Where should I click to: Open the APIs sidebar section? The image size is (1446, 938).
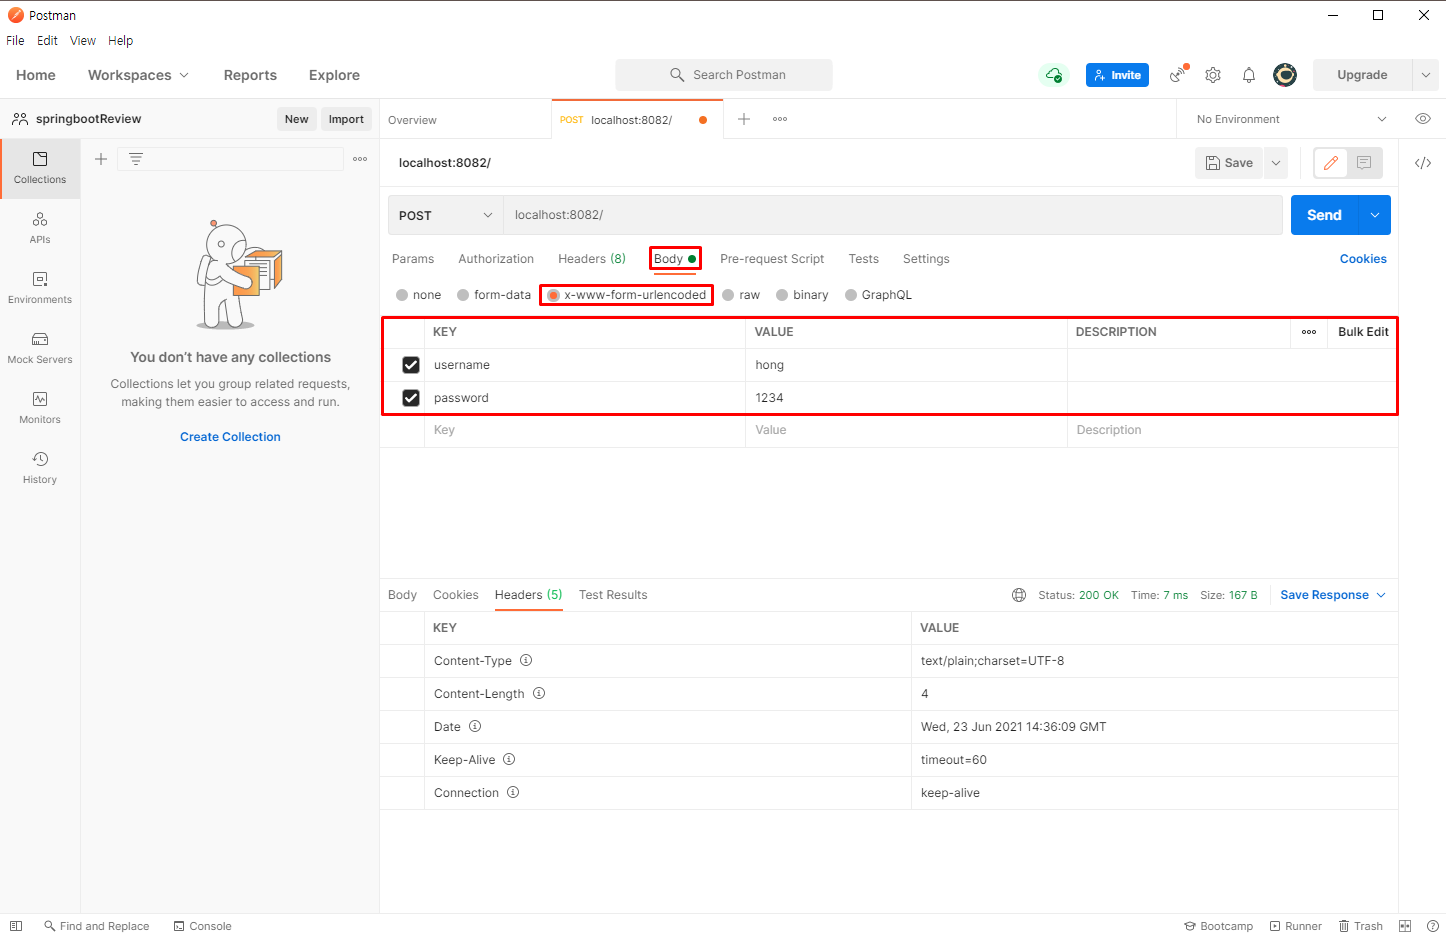pyautogui.click(x=40, y=228)
